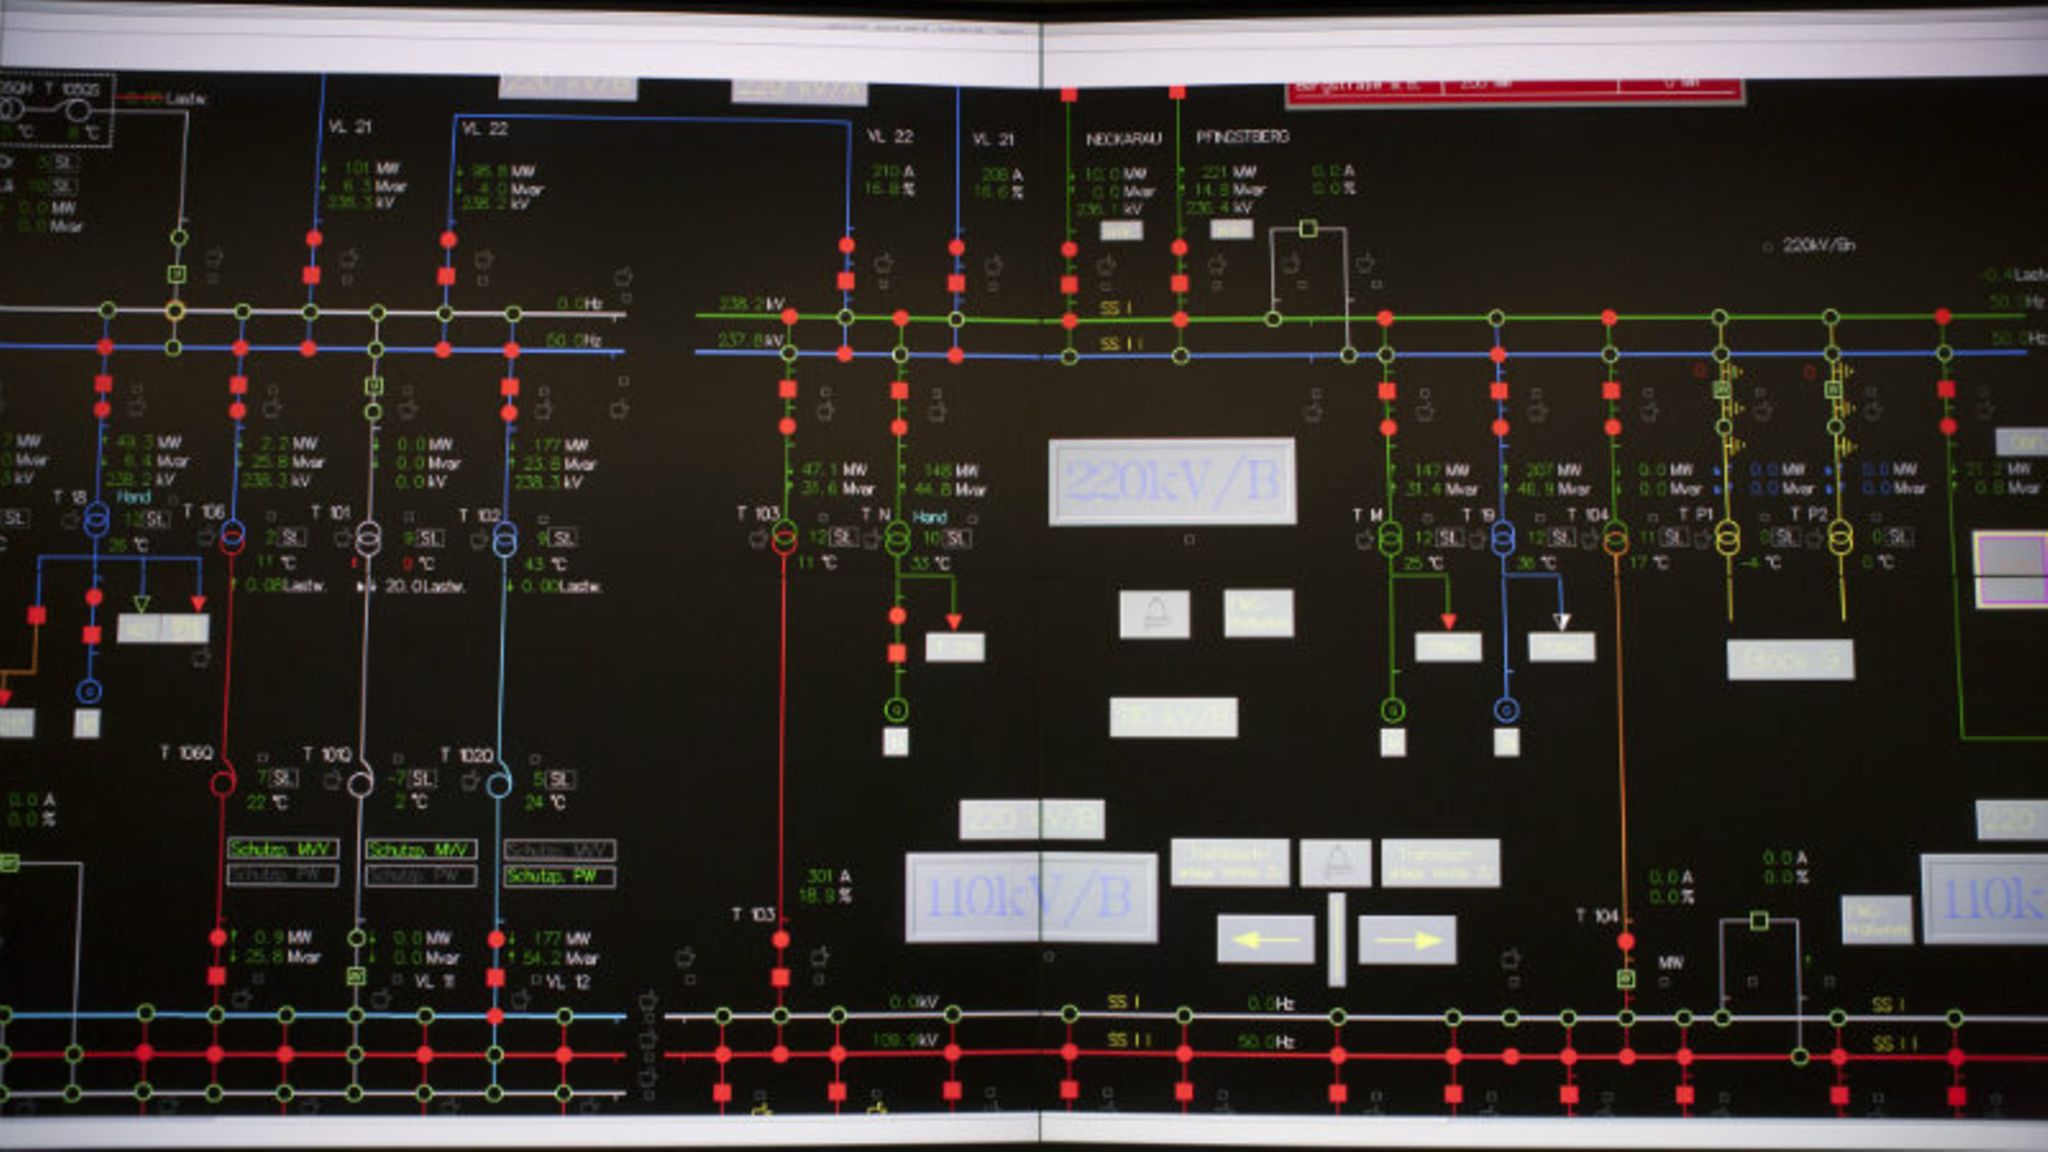Click the yellow left arrow button
The image size is (2048, 1152).
[1265, 939]
